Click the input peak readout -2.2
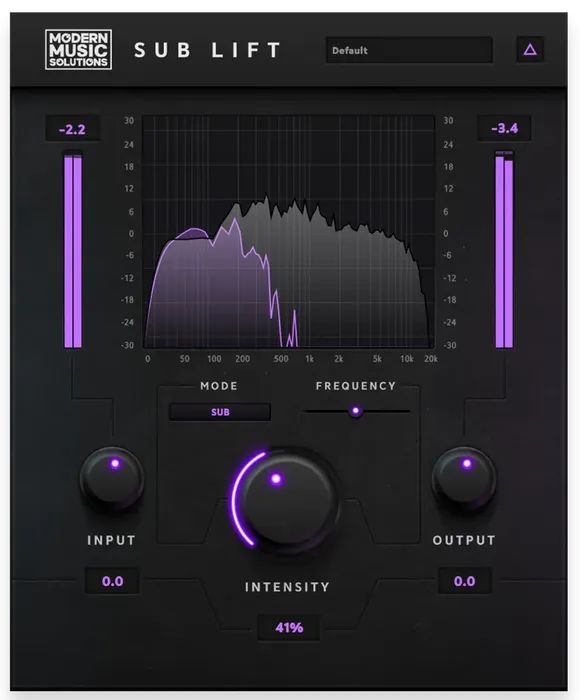 tap(72, 129)
